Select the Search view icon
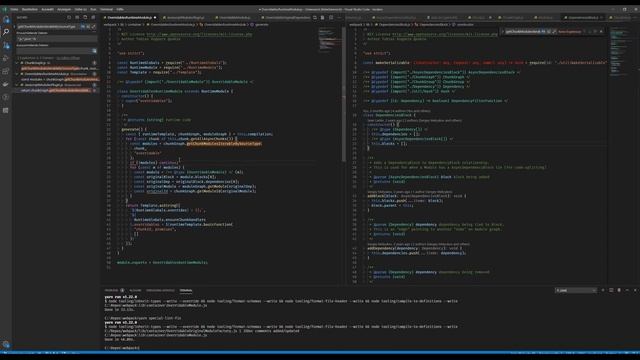640x360 pixels. click(6, 32)
